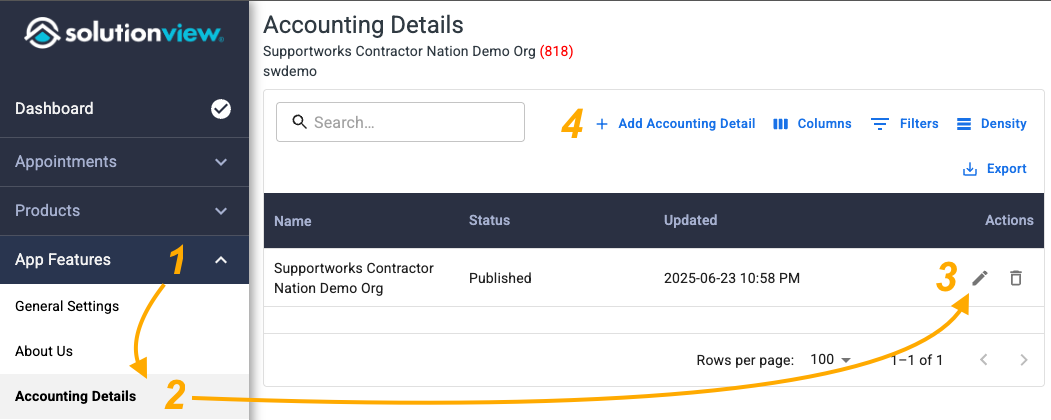Screen dimensions: 1051x420
Task: Open the Density button label
Action: pyautogui.click(x=1003, y=124)
